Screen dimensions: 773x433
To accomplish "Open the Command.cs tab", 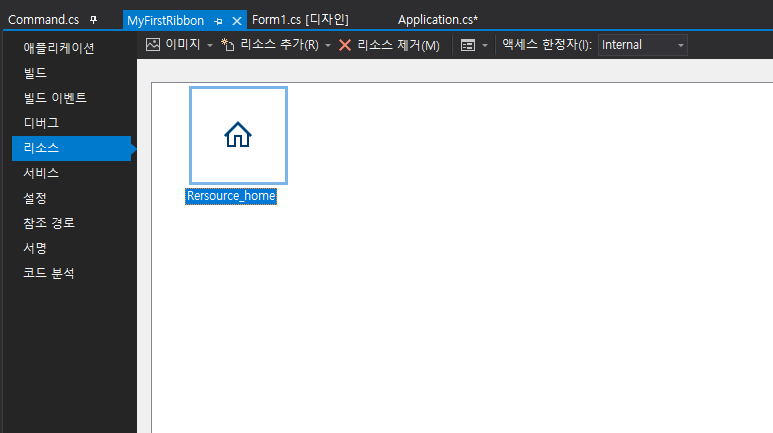I will tap(43, 20).
